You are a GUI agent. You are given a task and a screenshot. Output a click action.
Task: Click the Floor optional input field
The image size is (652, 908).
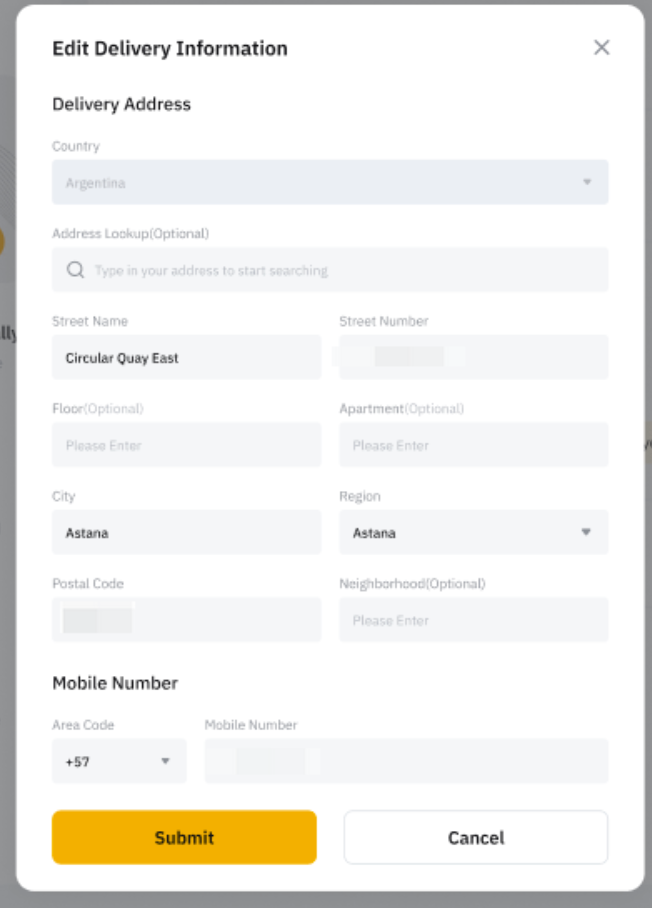186,445
